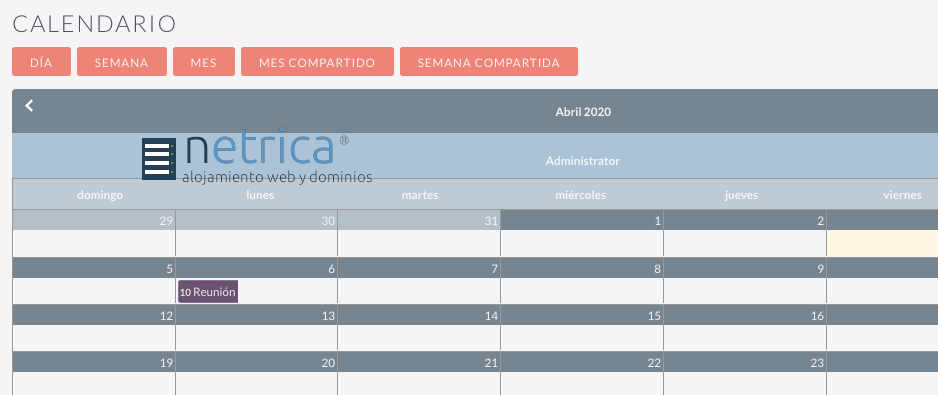
Task: Open SEMANA COMPARTIDA view
Action: pos(489,62)
